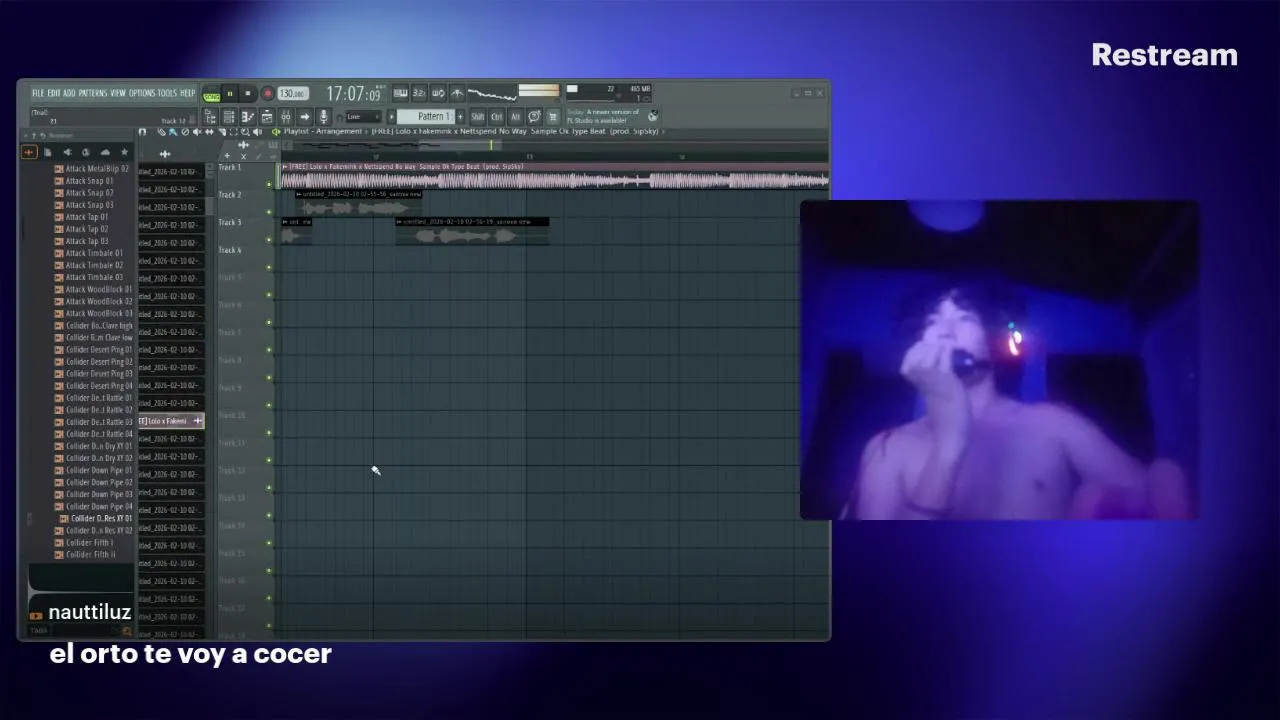Open the content shop cart icon
This screenshot has width=1280, height=720.
(553, 116)
